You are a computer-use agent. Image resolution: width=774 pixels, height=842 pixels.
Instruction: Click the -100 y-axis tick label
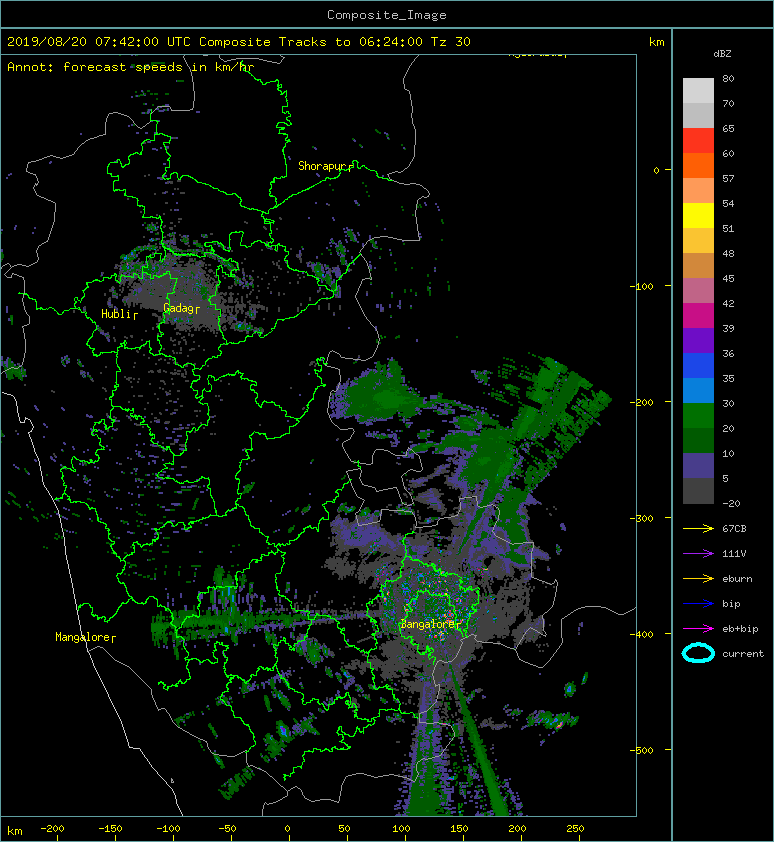[642, 286]
